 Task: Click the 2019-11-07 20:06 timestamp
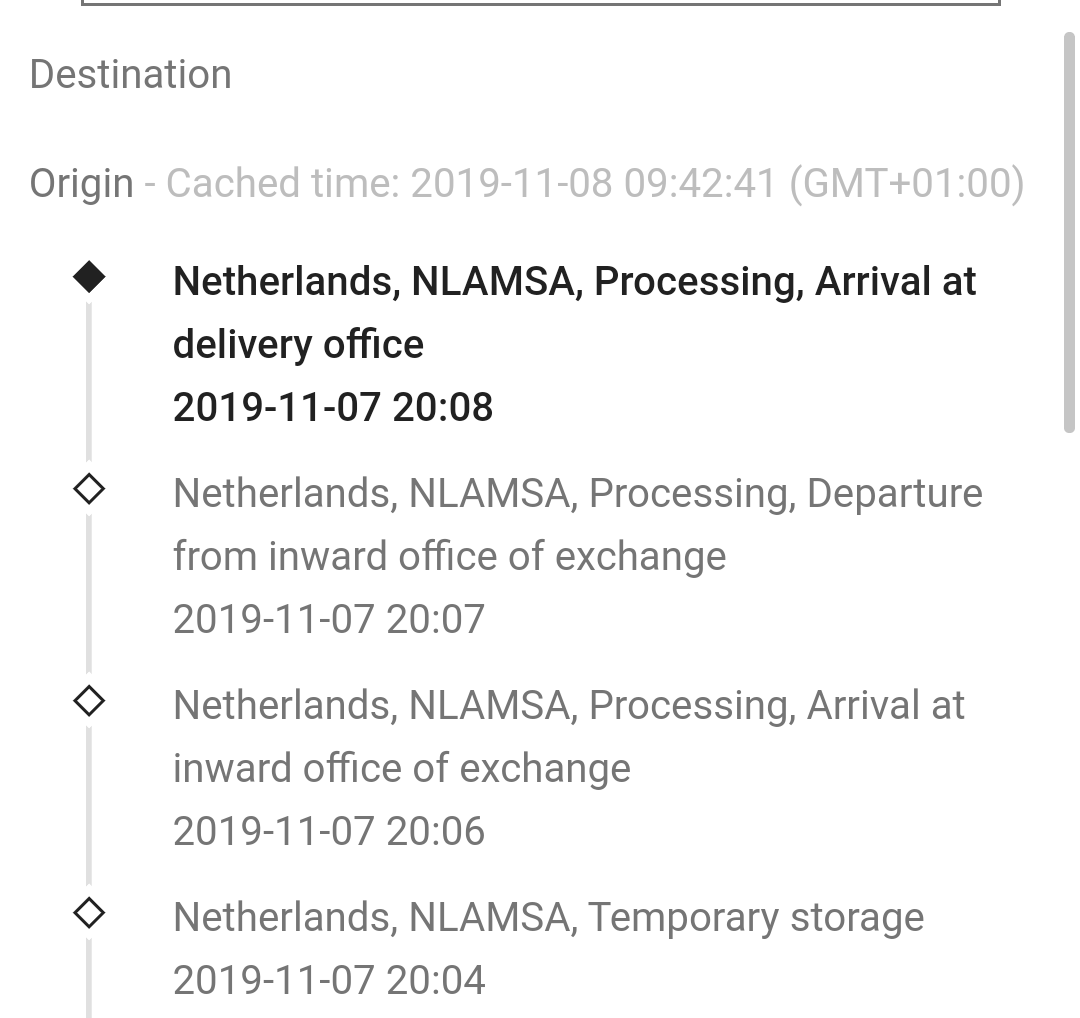pos(329,831)
